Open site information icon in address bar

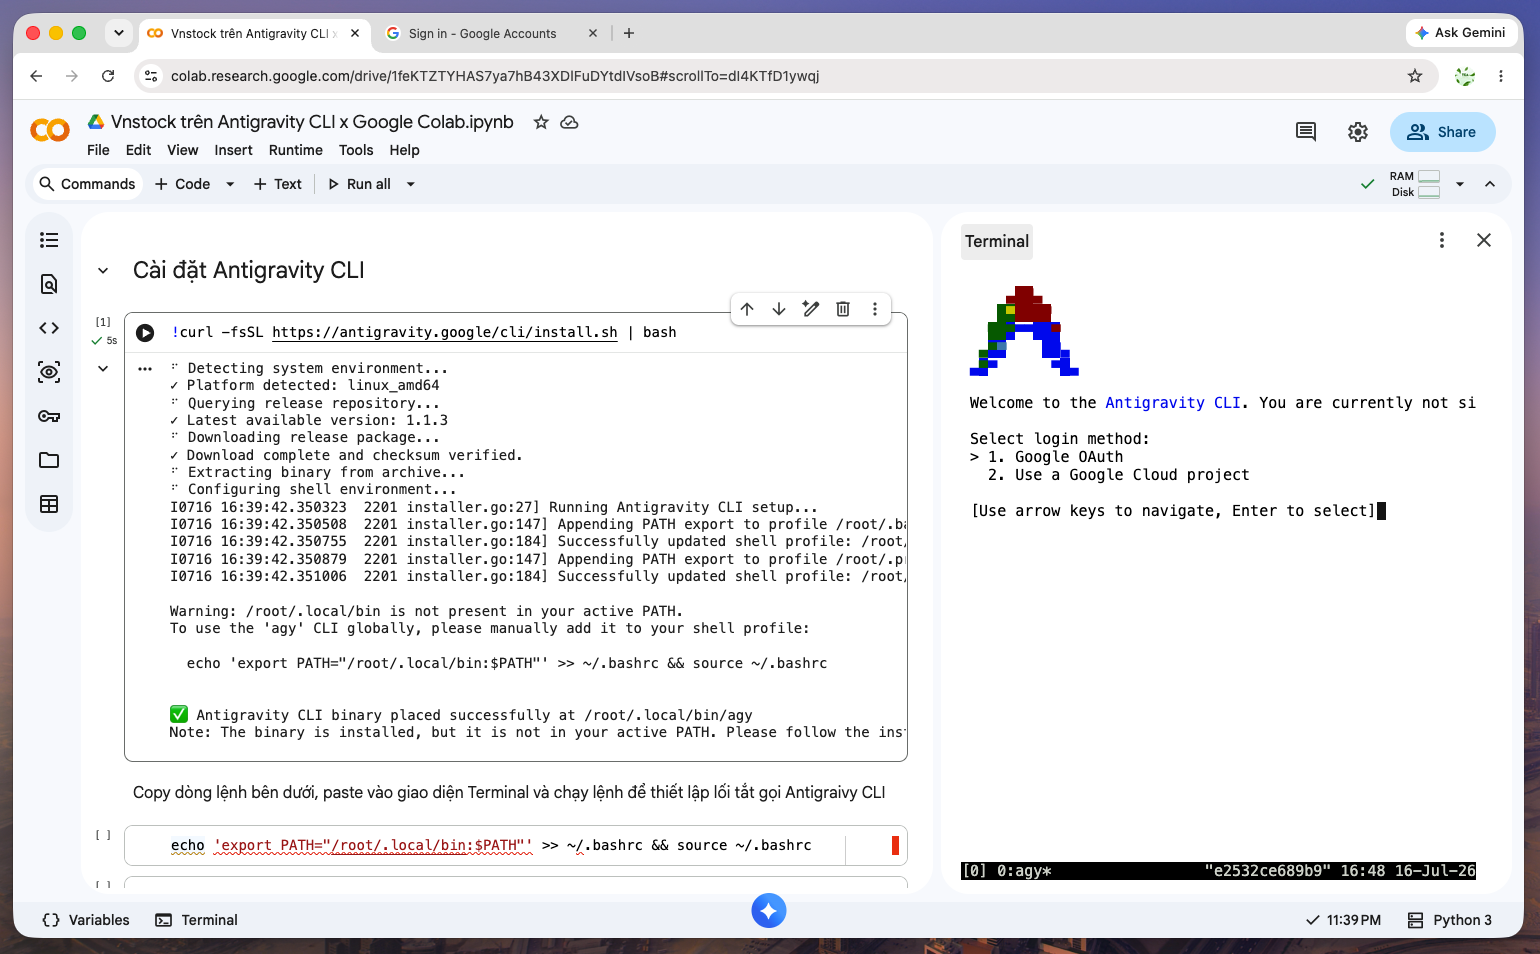click(x=150, y=76)
